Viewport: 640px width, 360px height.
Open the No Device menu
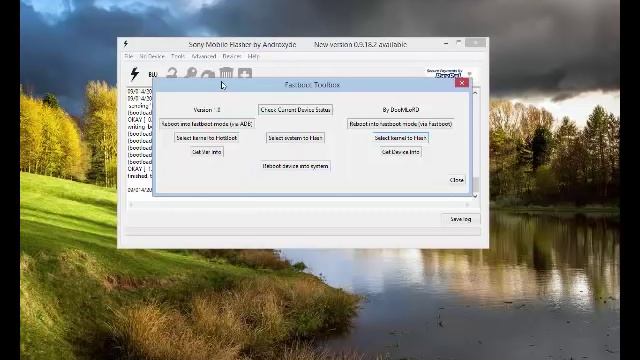(152, 56)
